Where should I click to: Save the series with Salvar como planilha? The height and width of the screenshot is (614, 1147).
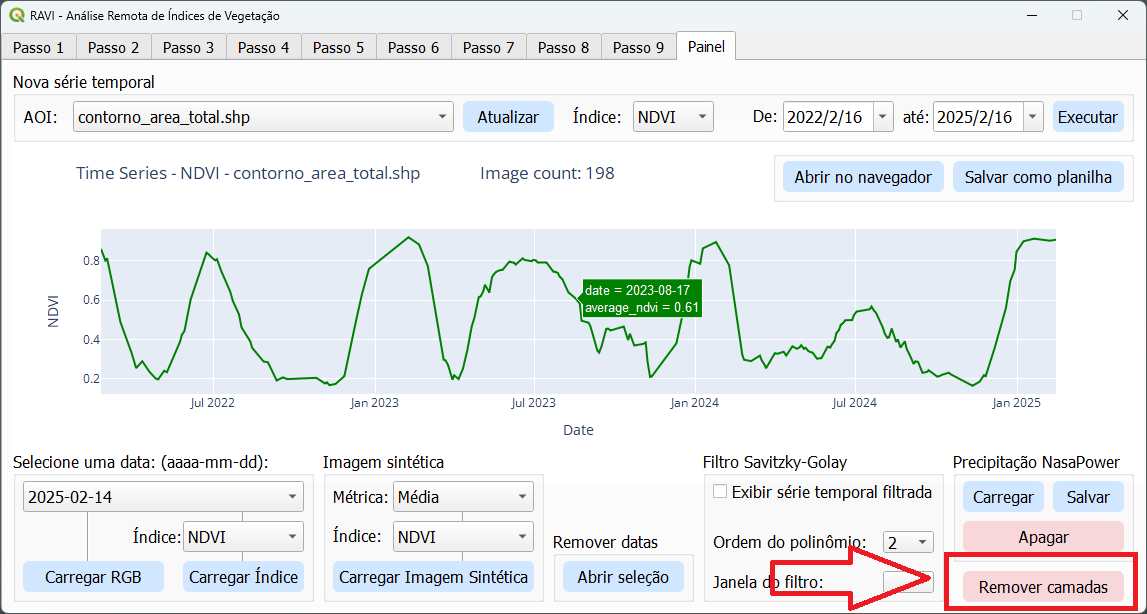point(1038,178)
